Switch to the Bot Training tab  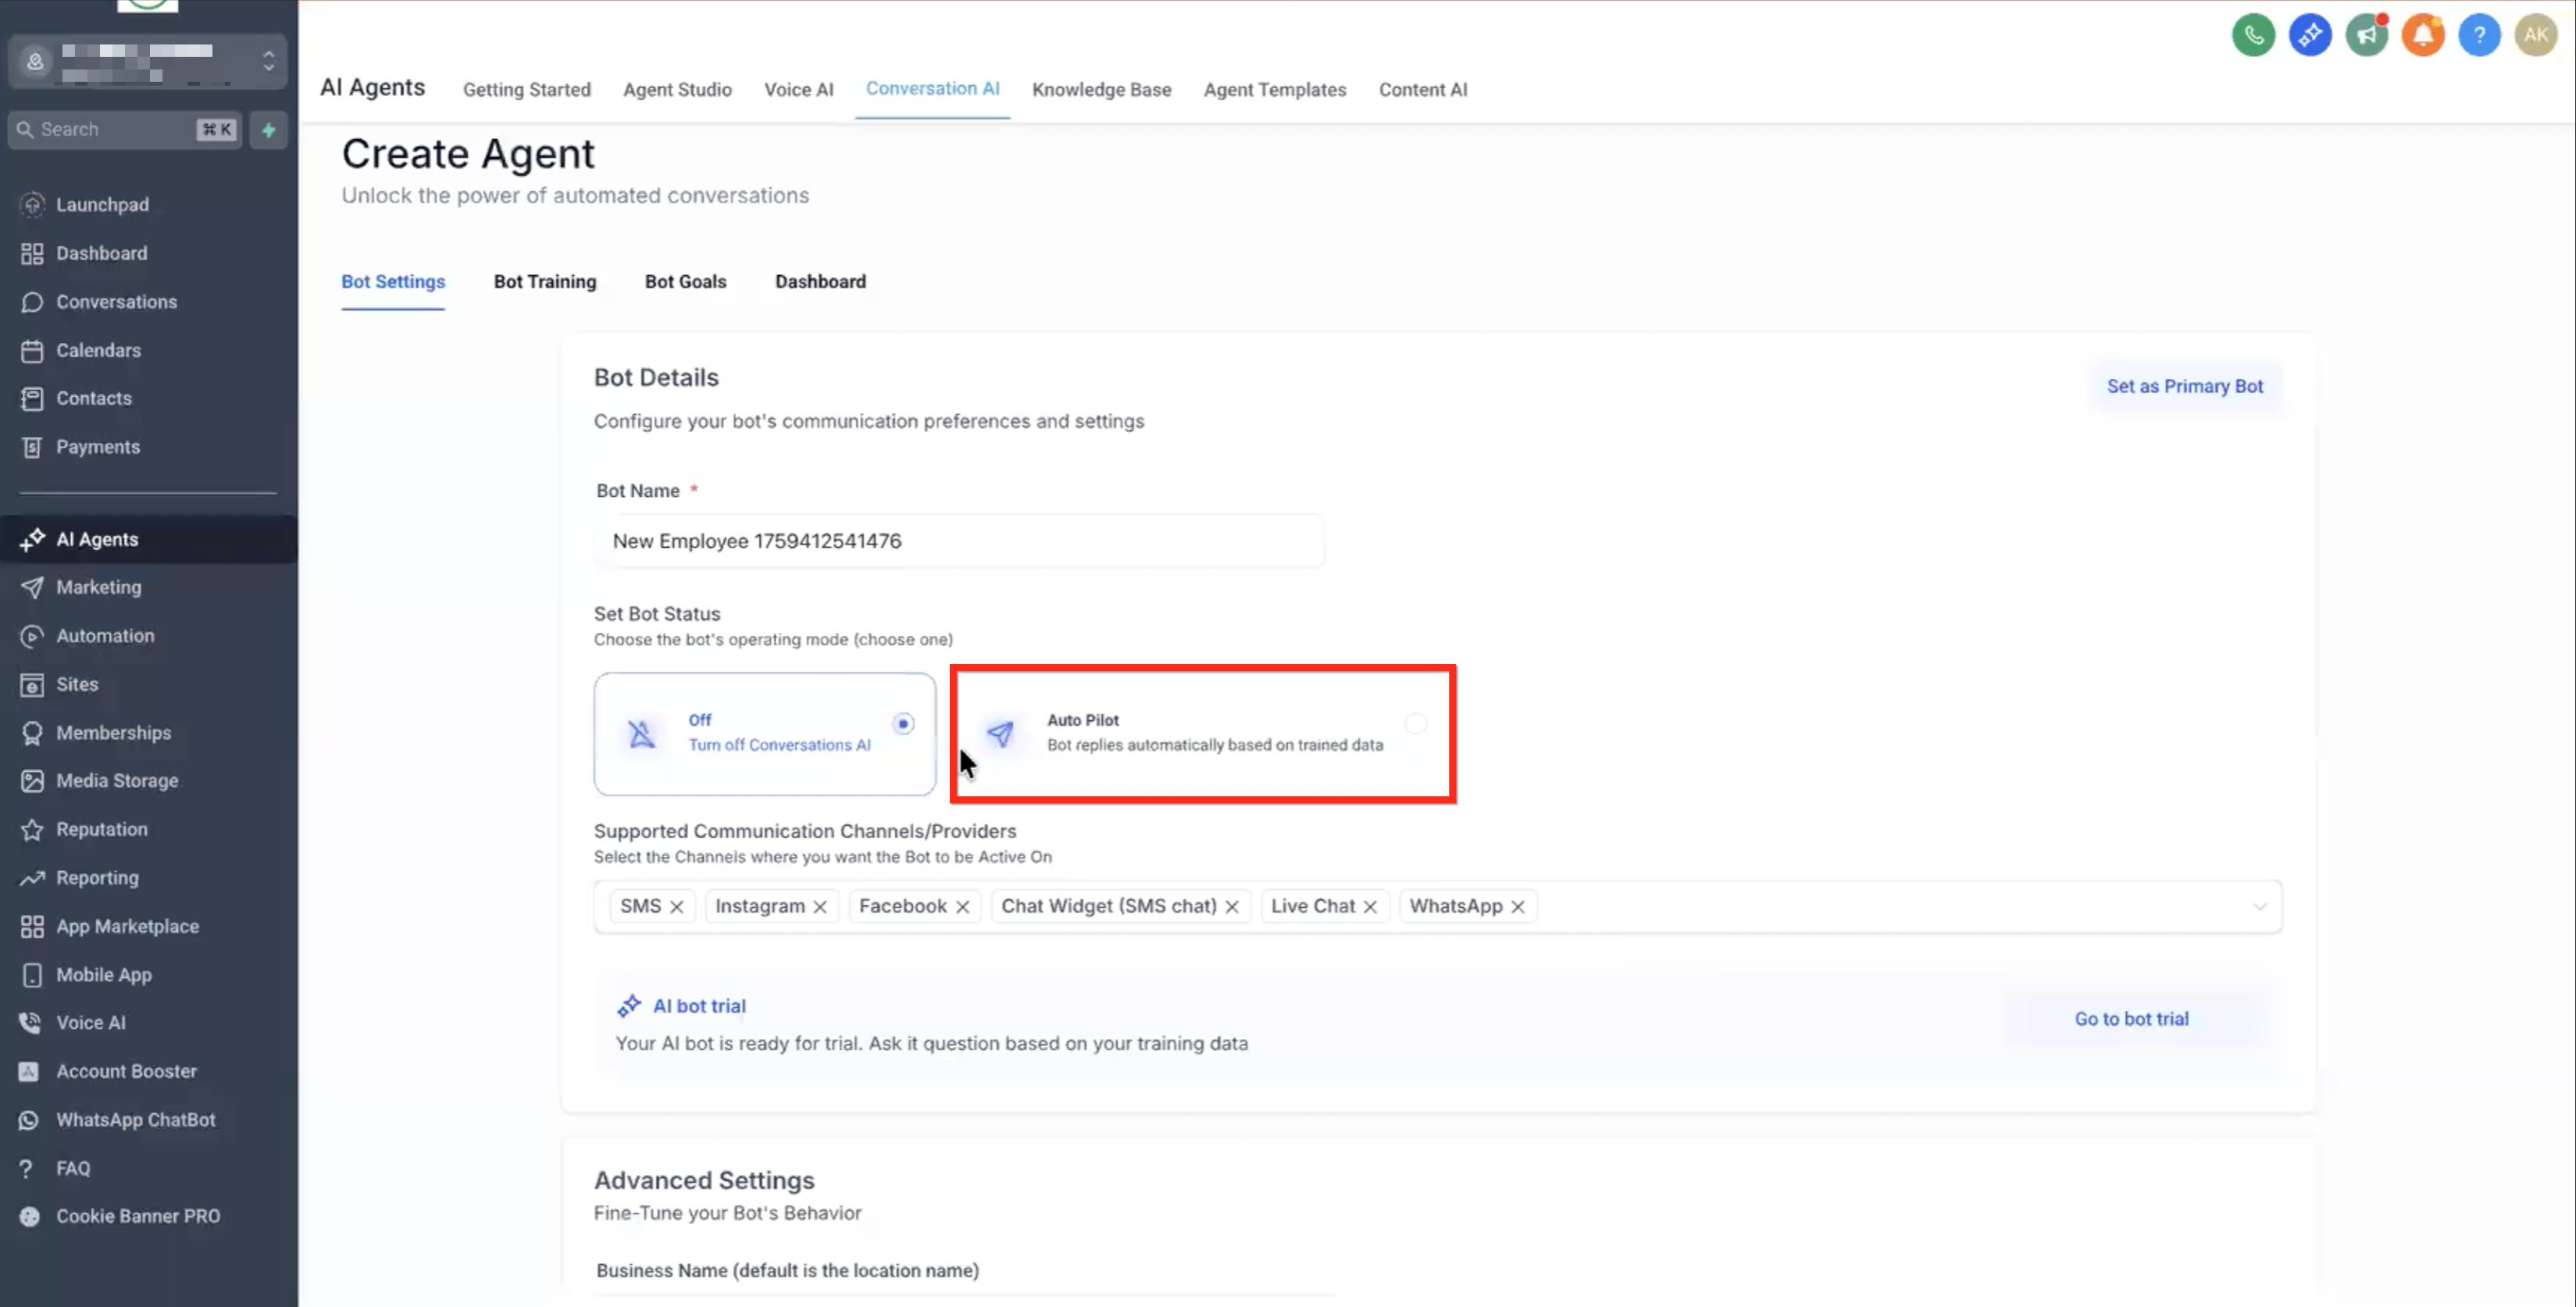[x=544, y=282]
